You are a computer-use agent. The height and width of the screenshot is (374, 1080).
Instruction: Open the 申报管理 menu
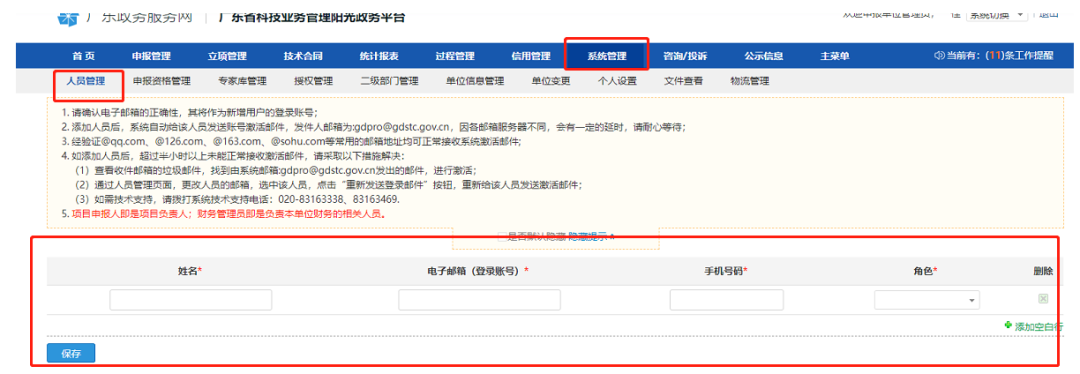point(152,56)
